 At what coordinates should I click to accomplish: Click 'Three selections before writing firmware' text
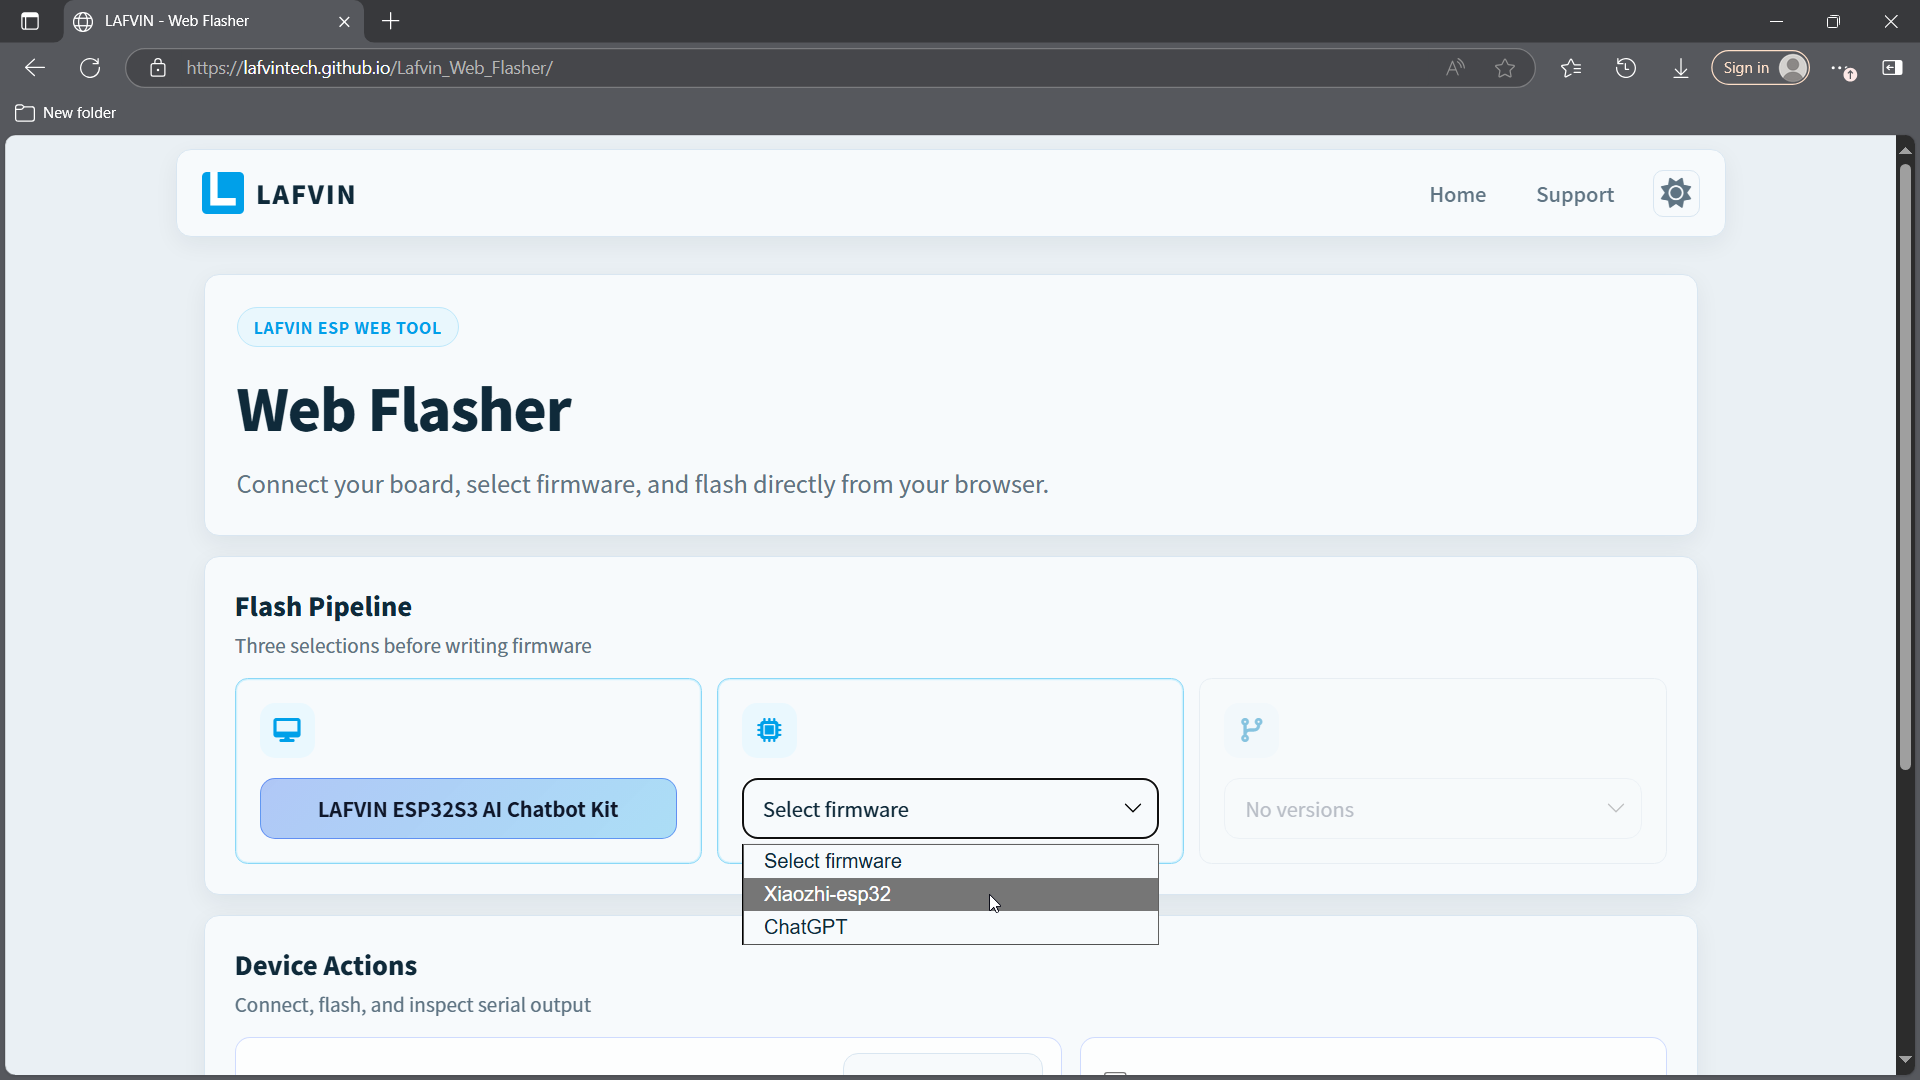[x=413, y=646]
